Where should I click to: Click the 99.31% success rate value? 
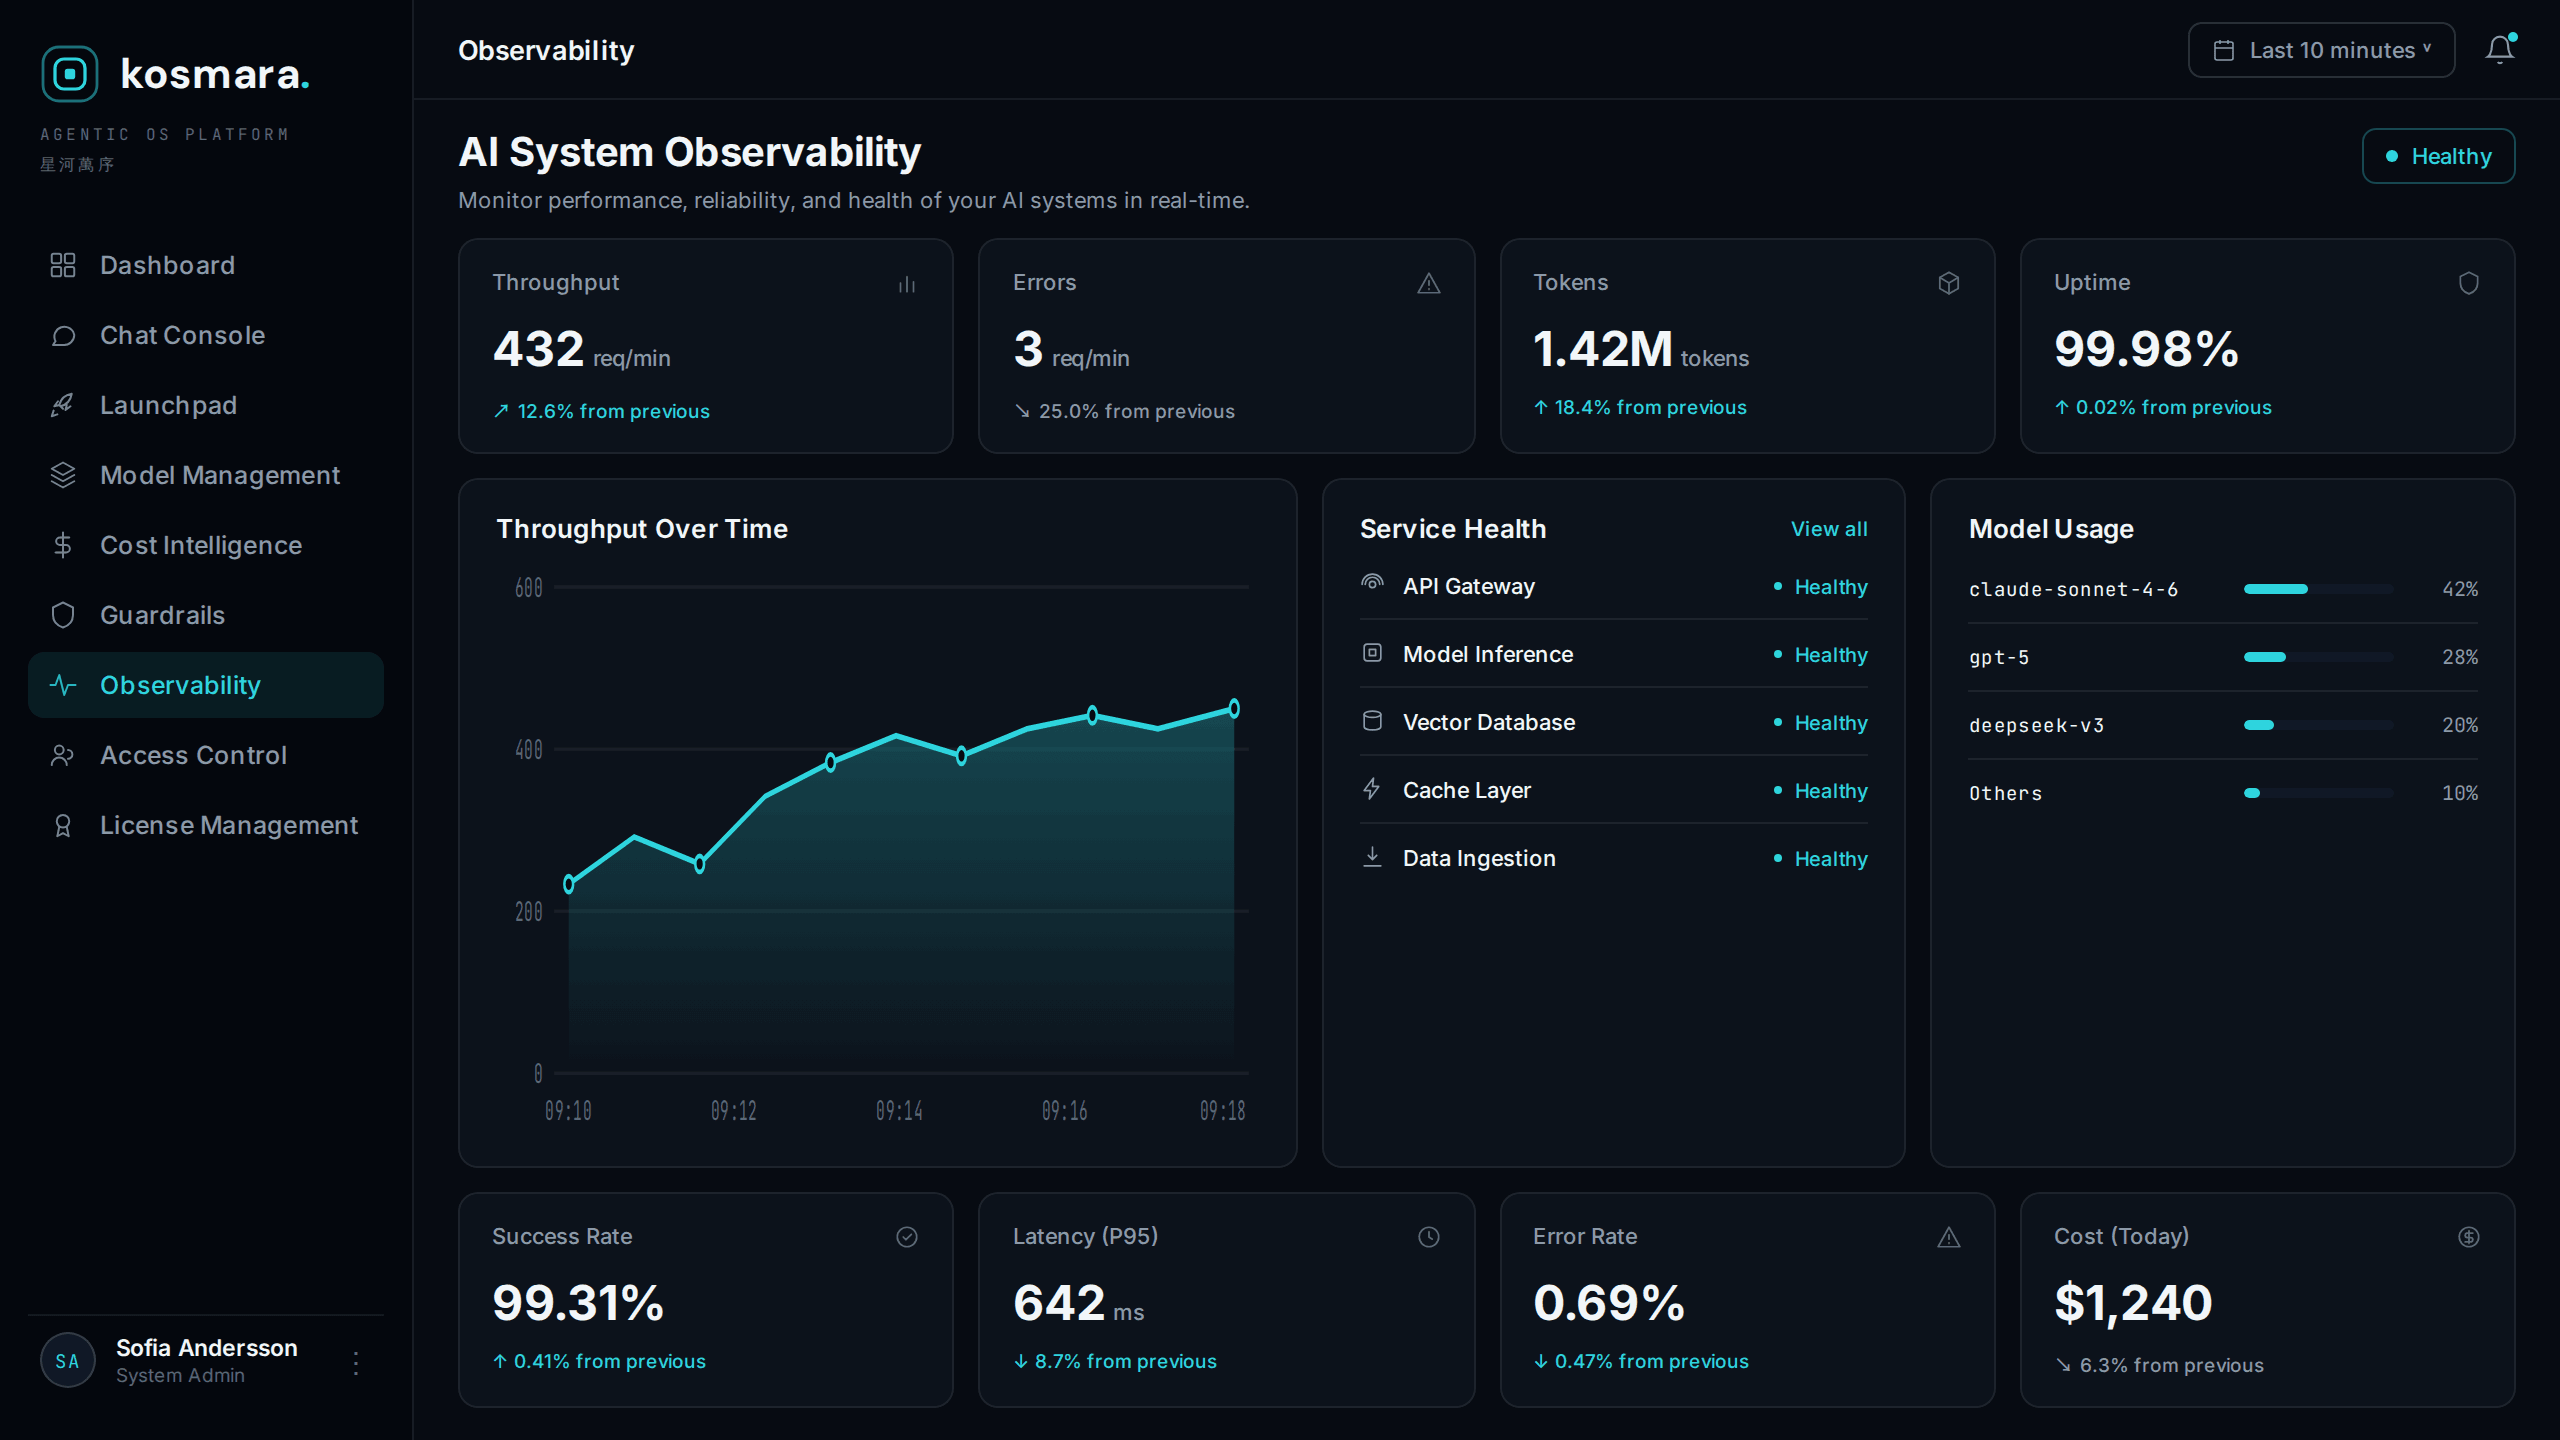click(x=578, y=1303)
